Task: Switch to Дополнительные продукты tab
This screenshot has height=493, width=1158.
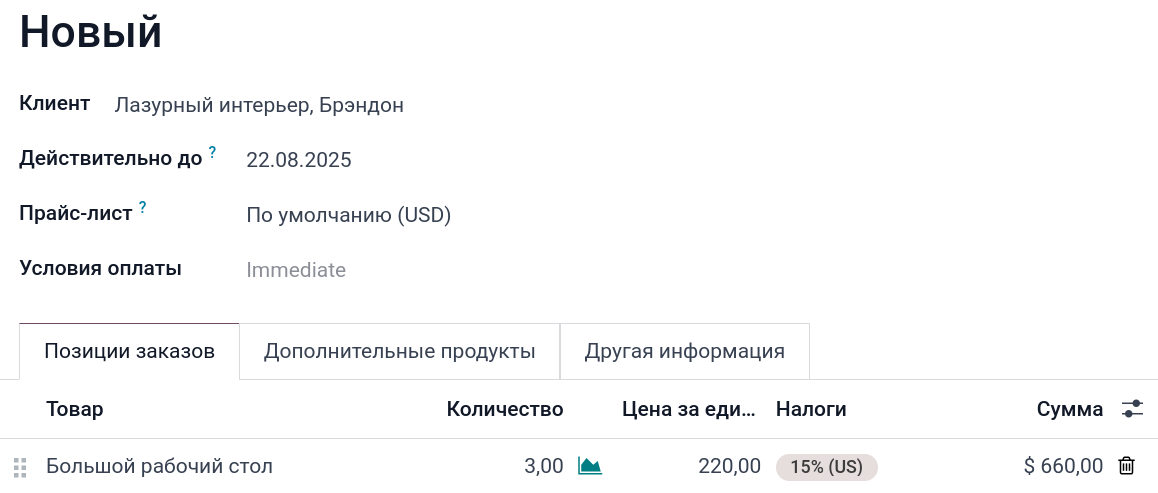Action: click(x=399, y=352)
